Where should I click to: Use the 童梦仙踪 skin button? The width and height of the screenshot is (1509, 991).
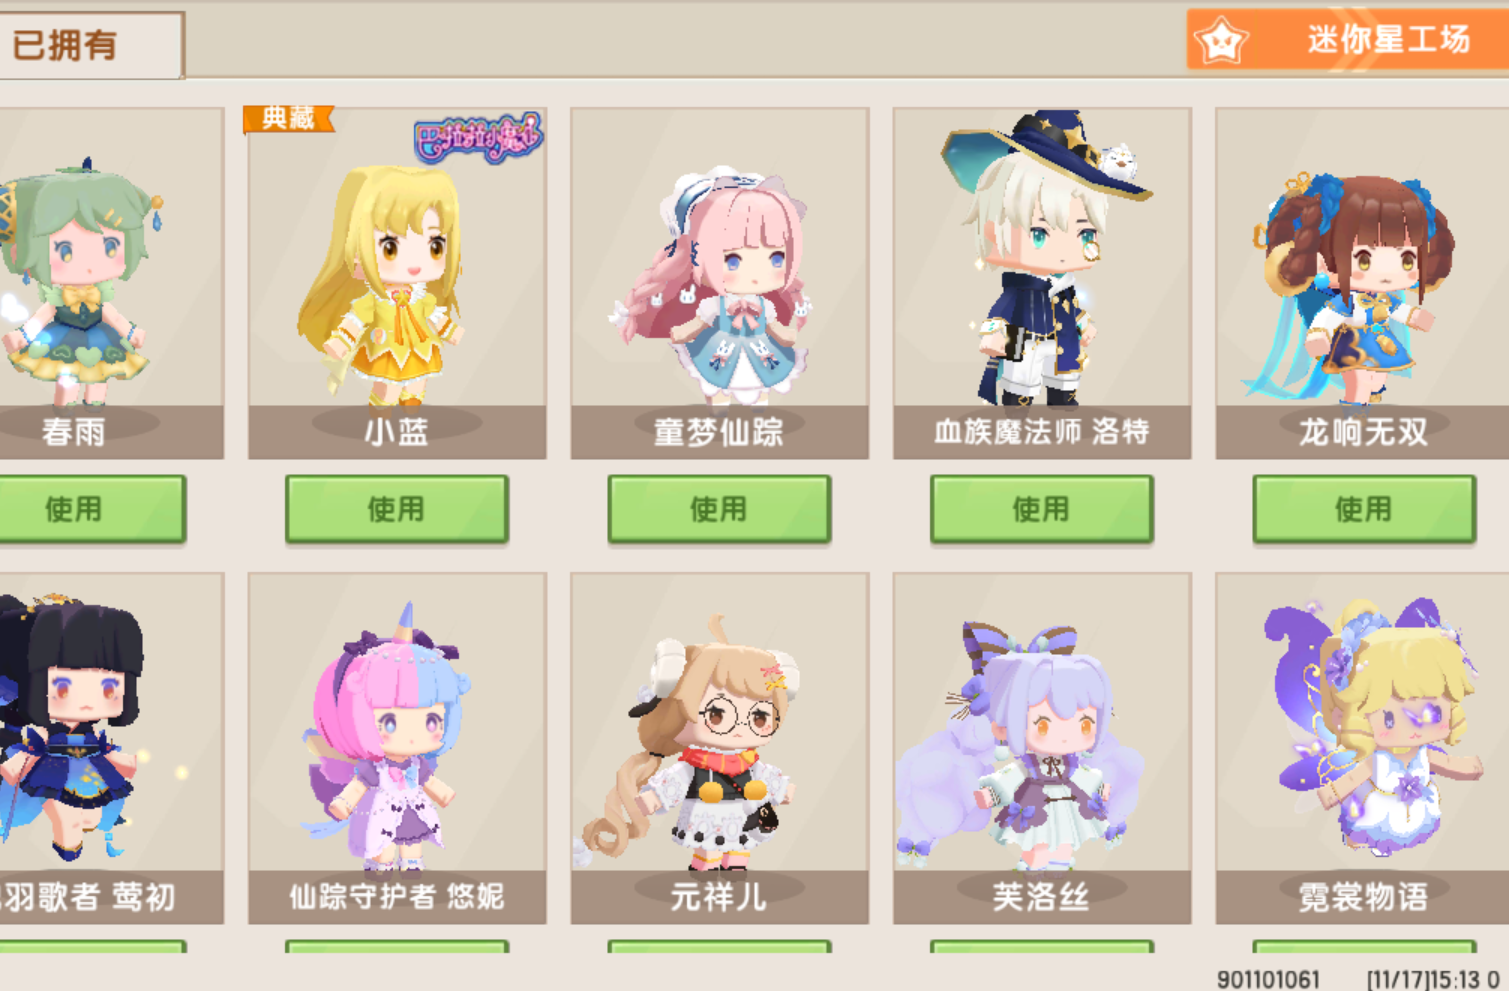(x=719, y=509)
